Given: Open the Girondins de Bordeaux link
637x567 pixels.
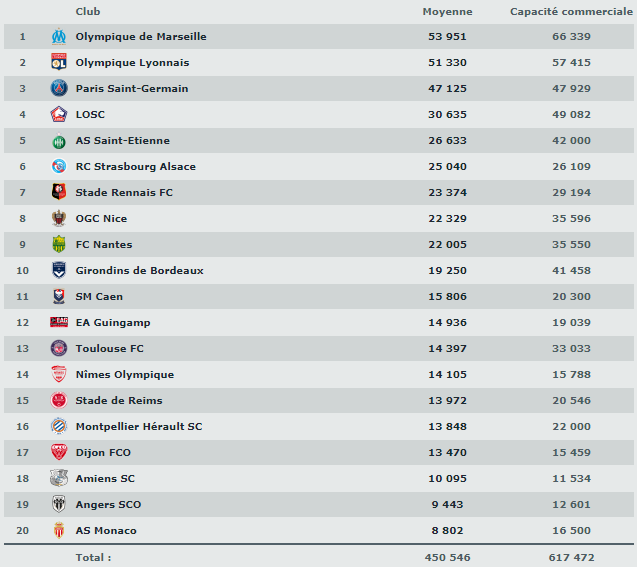Looking at the screenshot, I should pos(139,270).
